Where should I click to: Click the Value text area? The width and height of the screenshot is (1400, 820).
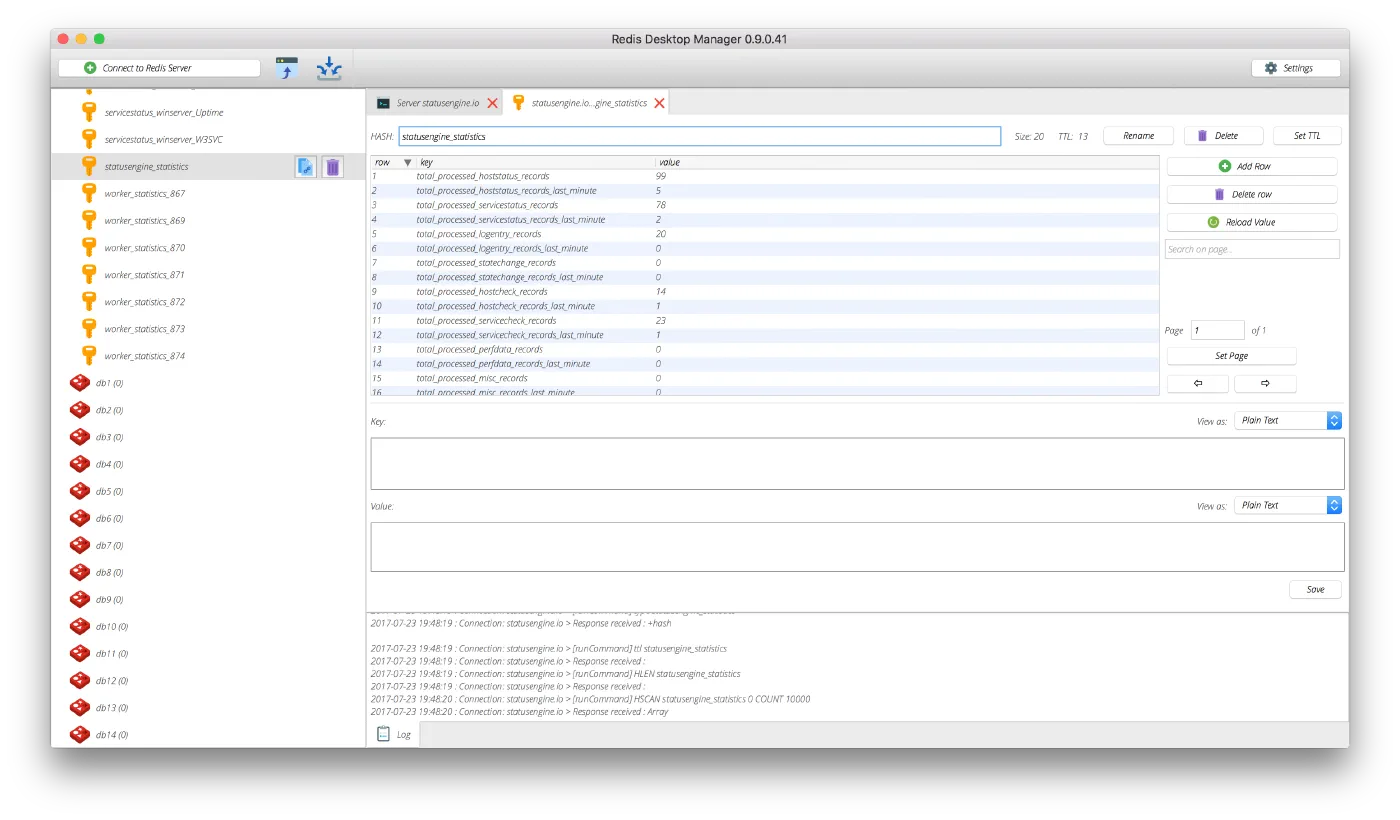[857, 547]
